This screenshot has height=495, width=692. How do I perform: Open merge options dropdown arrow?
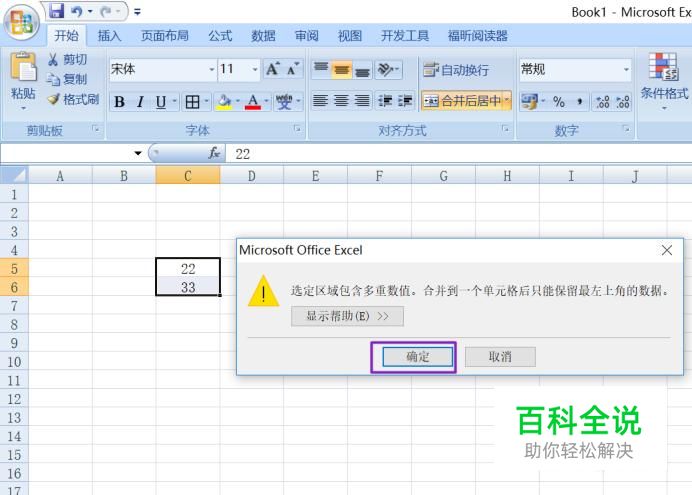click(x=507, y=101)
